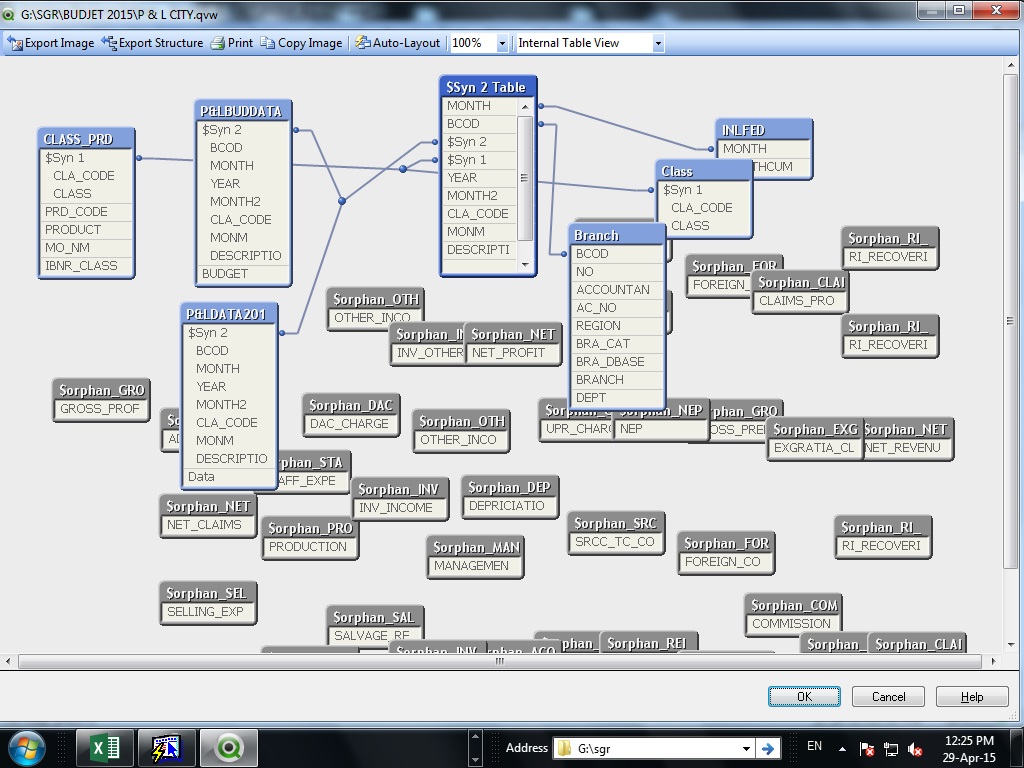The image size is (1024, 768).
Task: Print the table viewer diagram
Action: (x=231, y=43)
